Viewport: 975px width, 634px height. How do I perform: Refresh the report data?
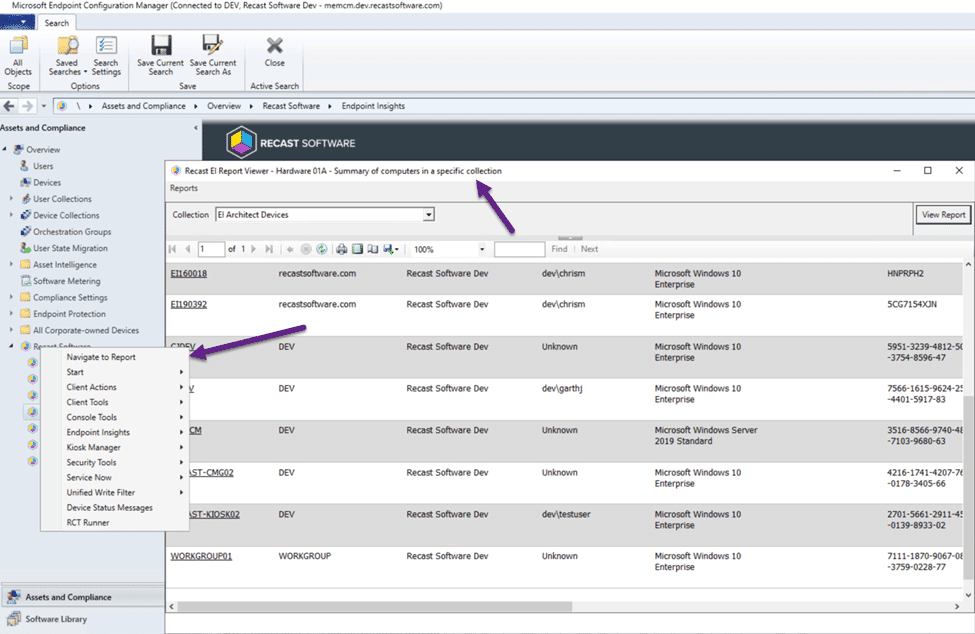(x=322, y=249)
